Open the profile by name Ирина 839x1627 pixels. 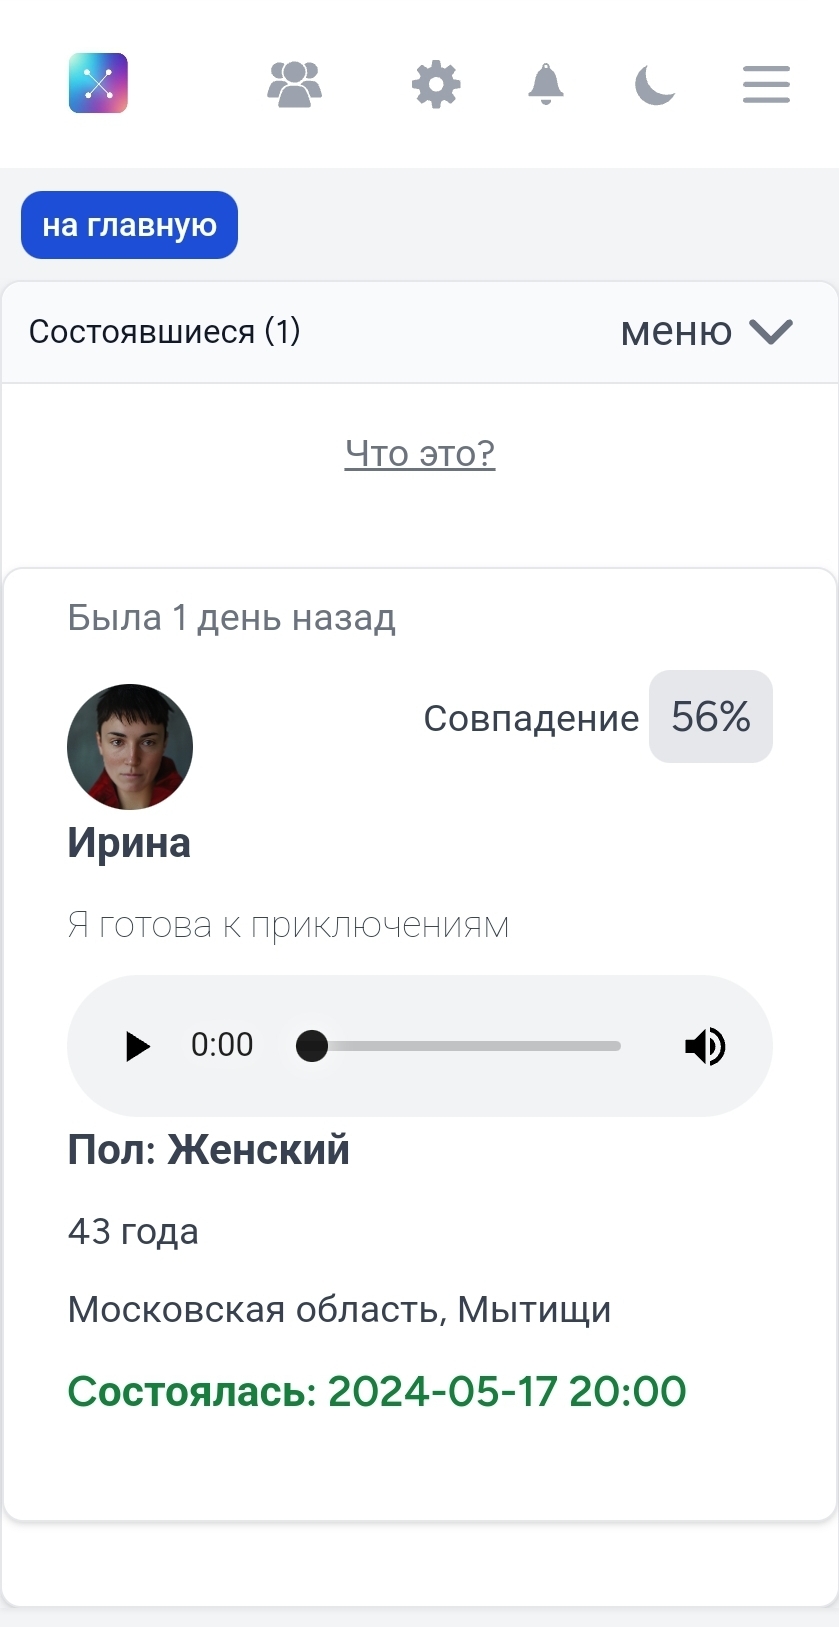coord(129,843)
